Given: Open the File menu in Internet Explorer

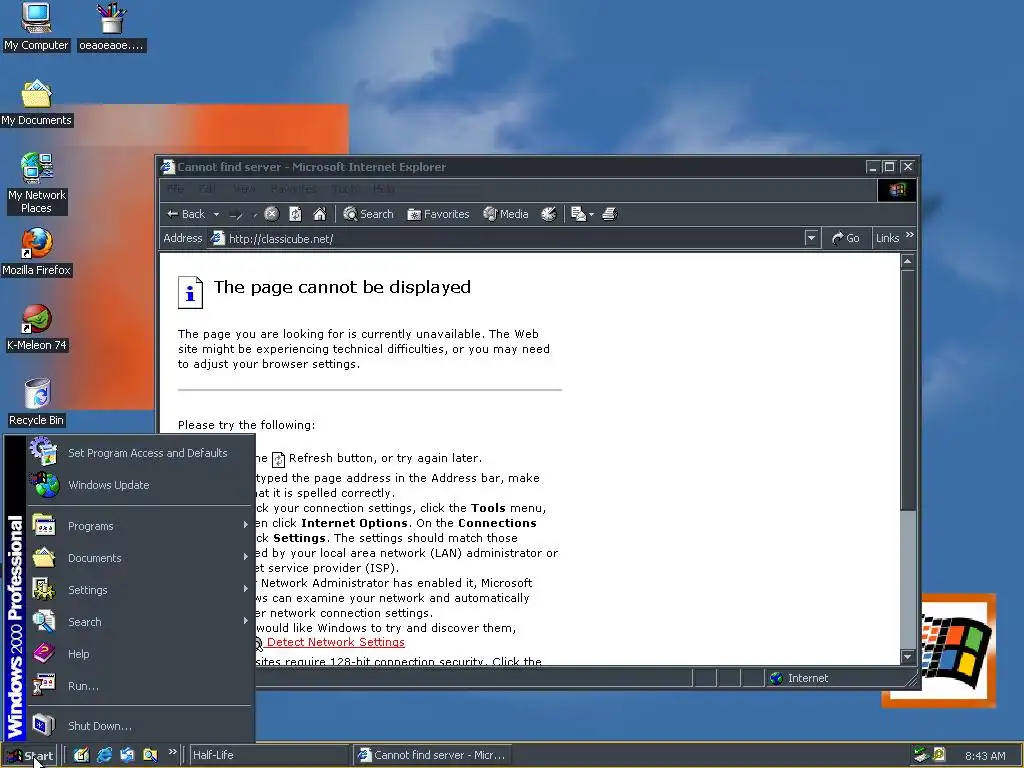Looking at the screenshot, I should 175,189.
